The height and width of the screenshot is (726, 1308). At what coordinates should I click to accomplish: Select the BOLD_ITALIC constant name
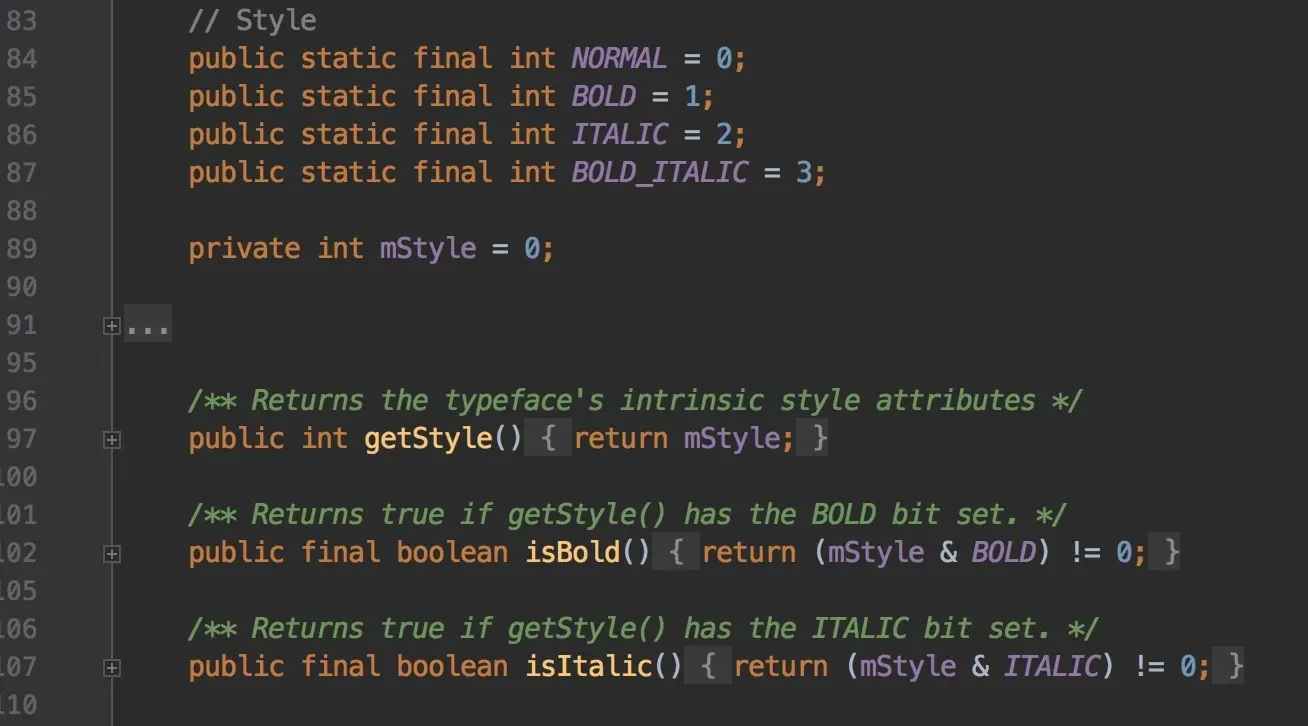pyautogui.click(x=660, y=172)
